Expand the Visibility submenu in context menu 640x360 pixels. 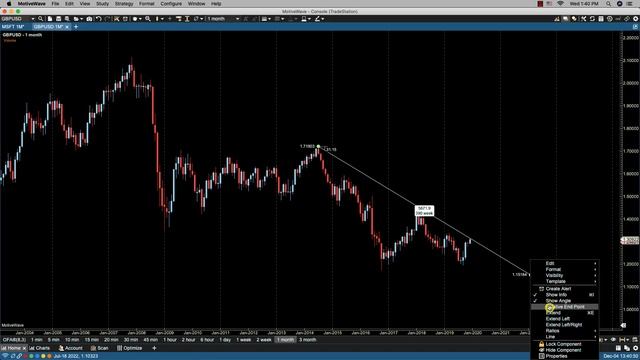tap(564, 276)
